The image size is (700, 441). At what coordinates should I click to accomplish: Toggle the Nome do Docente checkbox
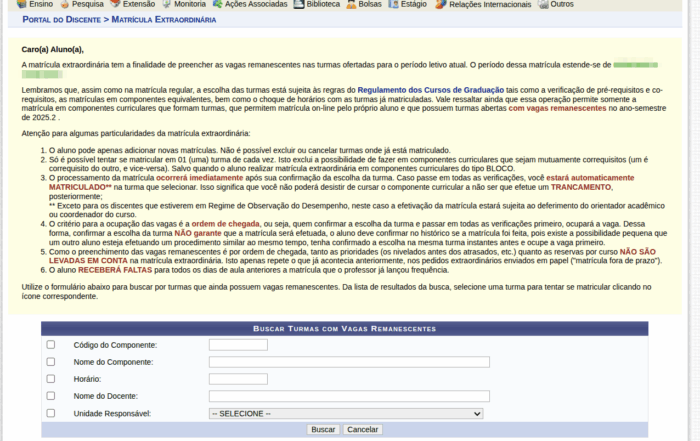pyautogui.click(x=51, y=396)
